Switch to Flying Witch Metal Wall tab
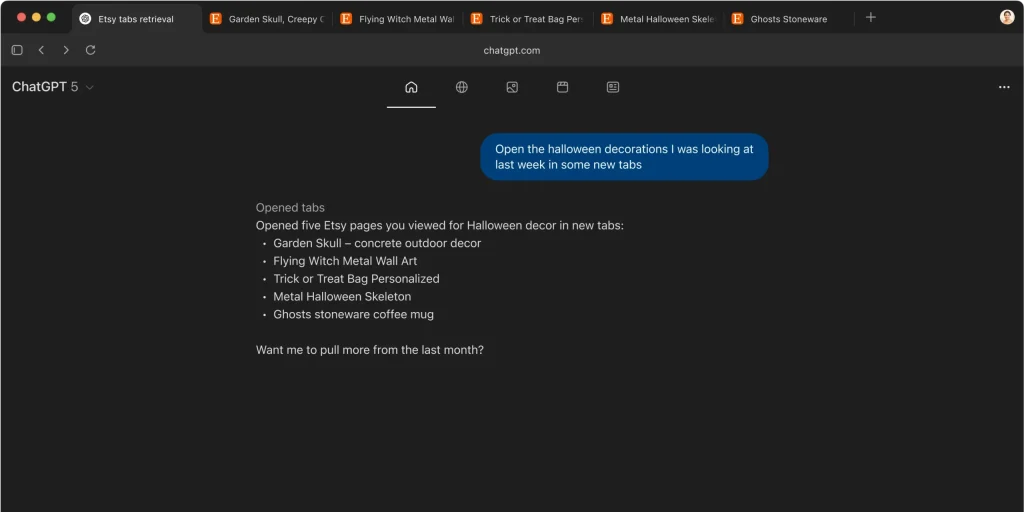The image size is (1024, 512). point(397,19)
